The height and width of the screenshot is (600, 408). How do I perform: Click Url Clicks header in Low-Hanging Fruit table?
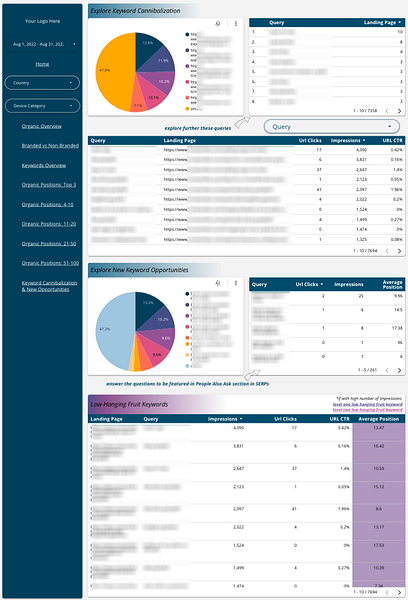[x=285, y=419]
